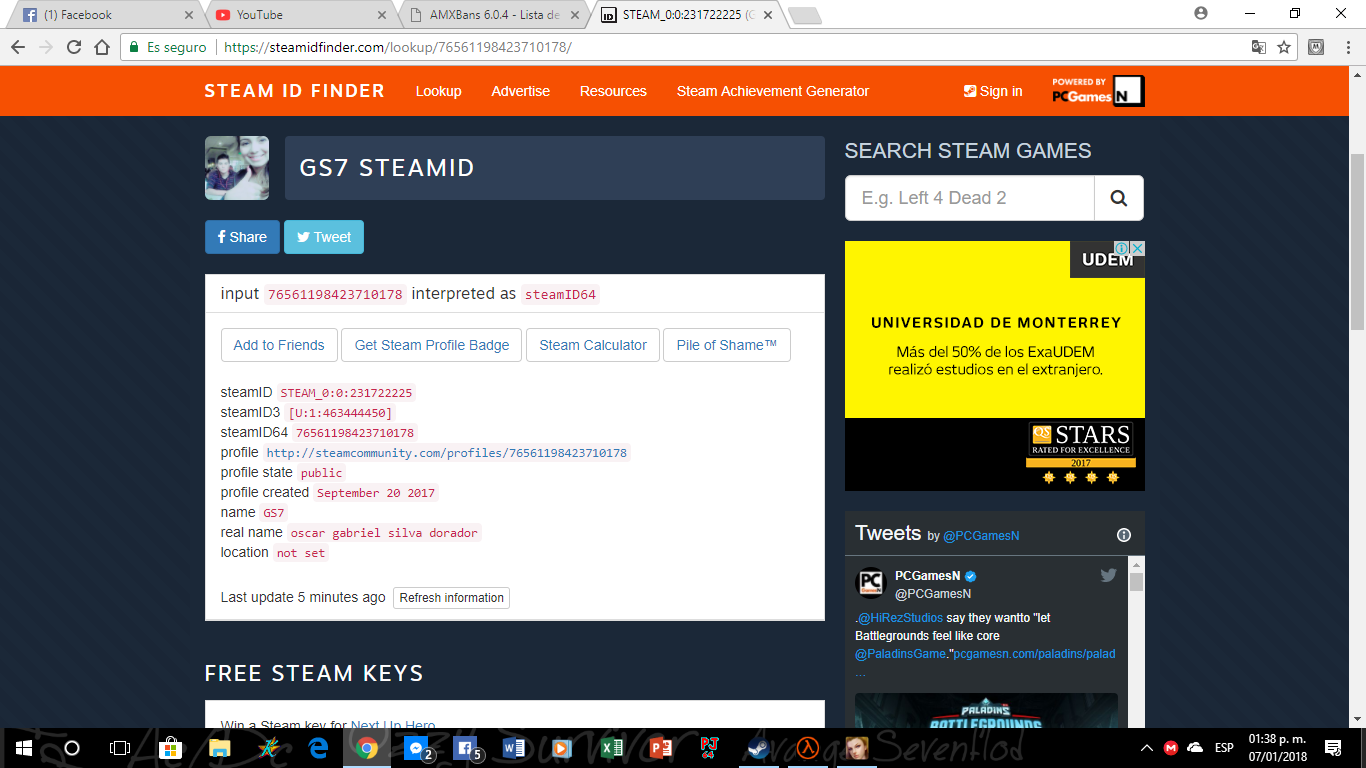1366x768 pixels.
Task: Open @HiRezStudios mention link
Action: [900, 618]
